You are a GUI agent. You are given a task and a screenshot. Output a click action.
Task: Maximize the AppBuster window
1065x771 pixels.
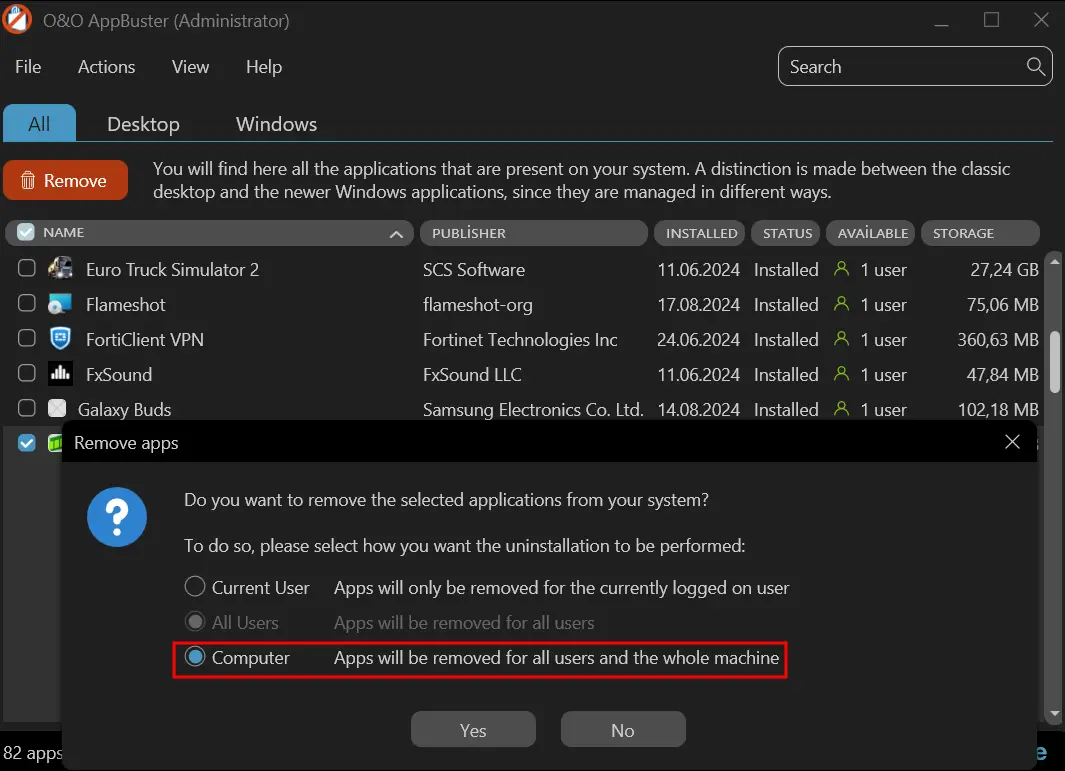991,20
